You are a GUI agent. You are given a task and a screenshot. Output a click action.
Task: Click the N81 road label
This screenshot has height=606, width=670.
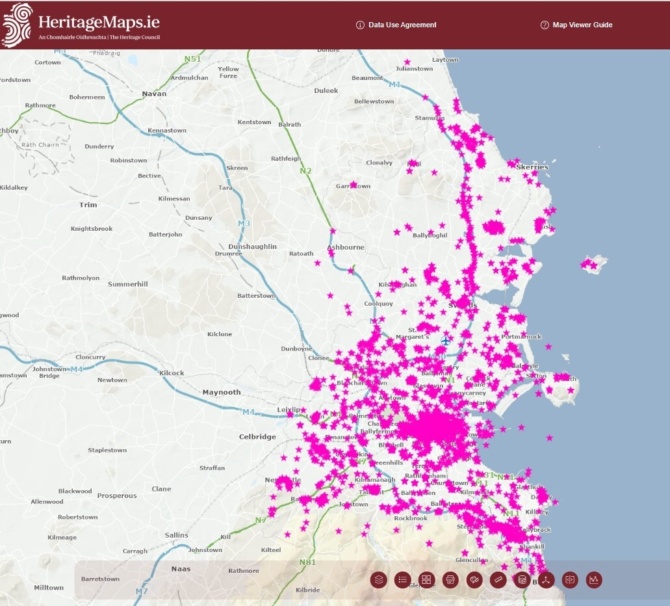tap(307, 562)
